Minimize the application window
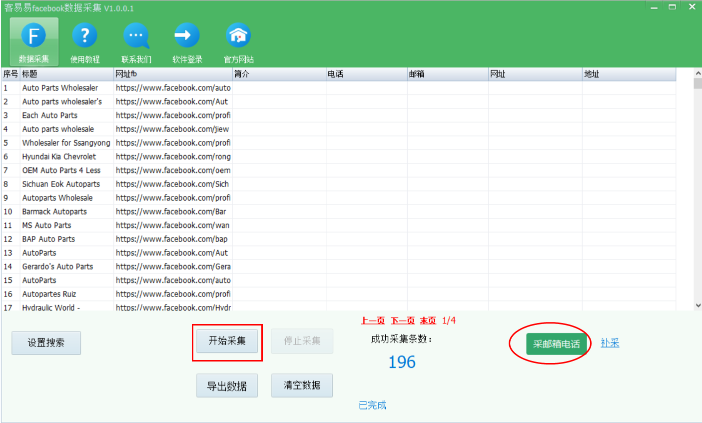The width and height of the screenshot is (702, 423). pyautogui.click(x=655, y=7)
